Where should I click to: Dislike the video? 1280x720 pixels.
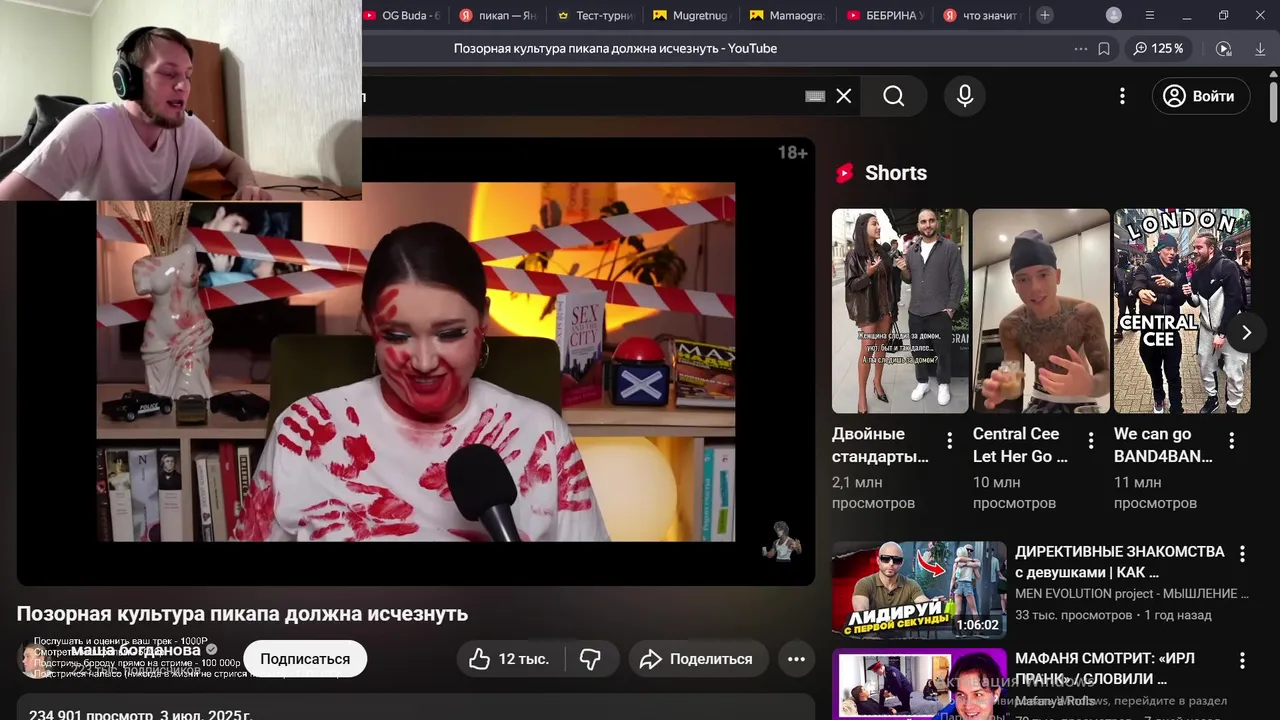point(590,659)
